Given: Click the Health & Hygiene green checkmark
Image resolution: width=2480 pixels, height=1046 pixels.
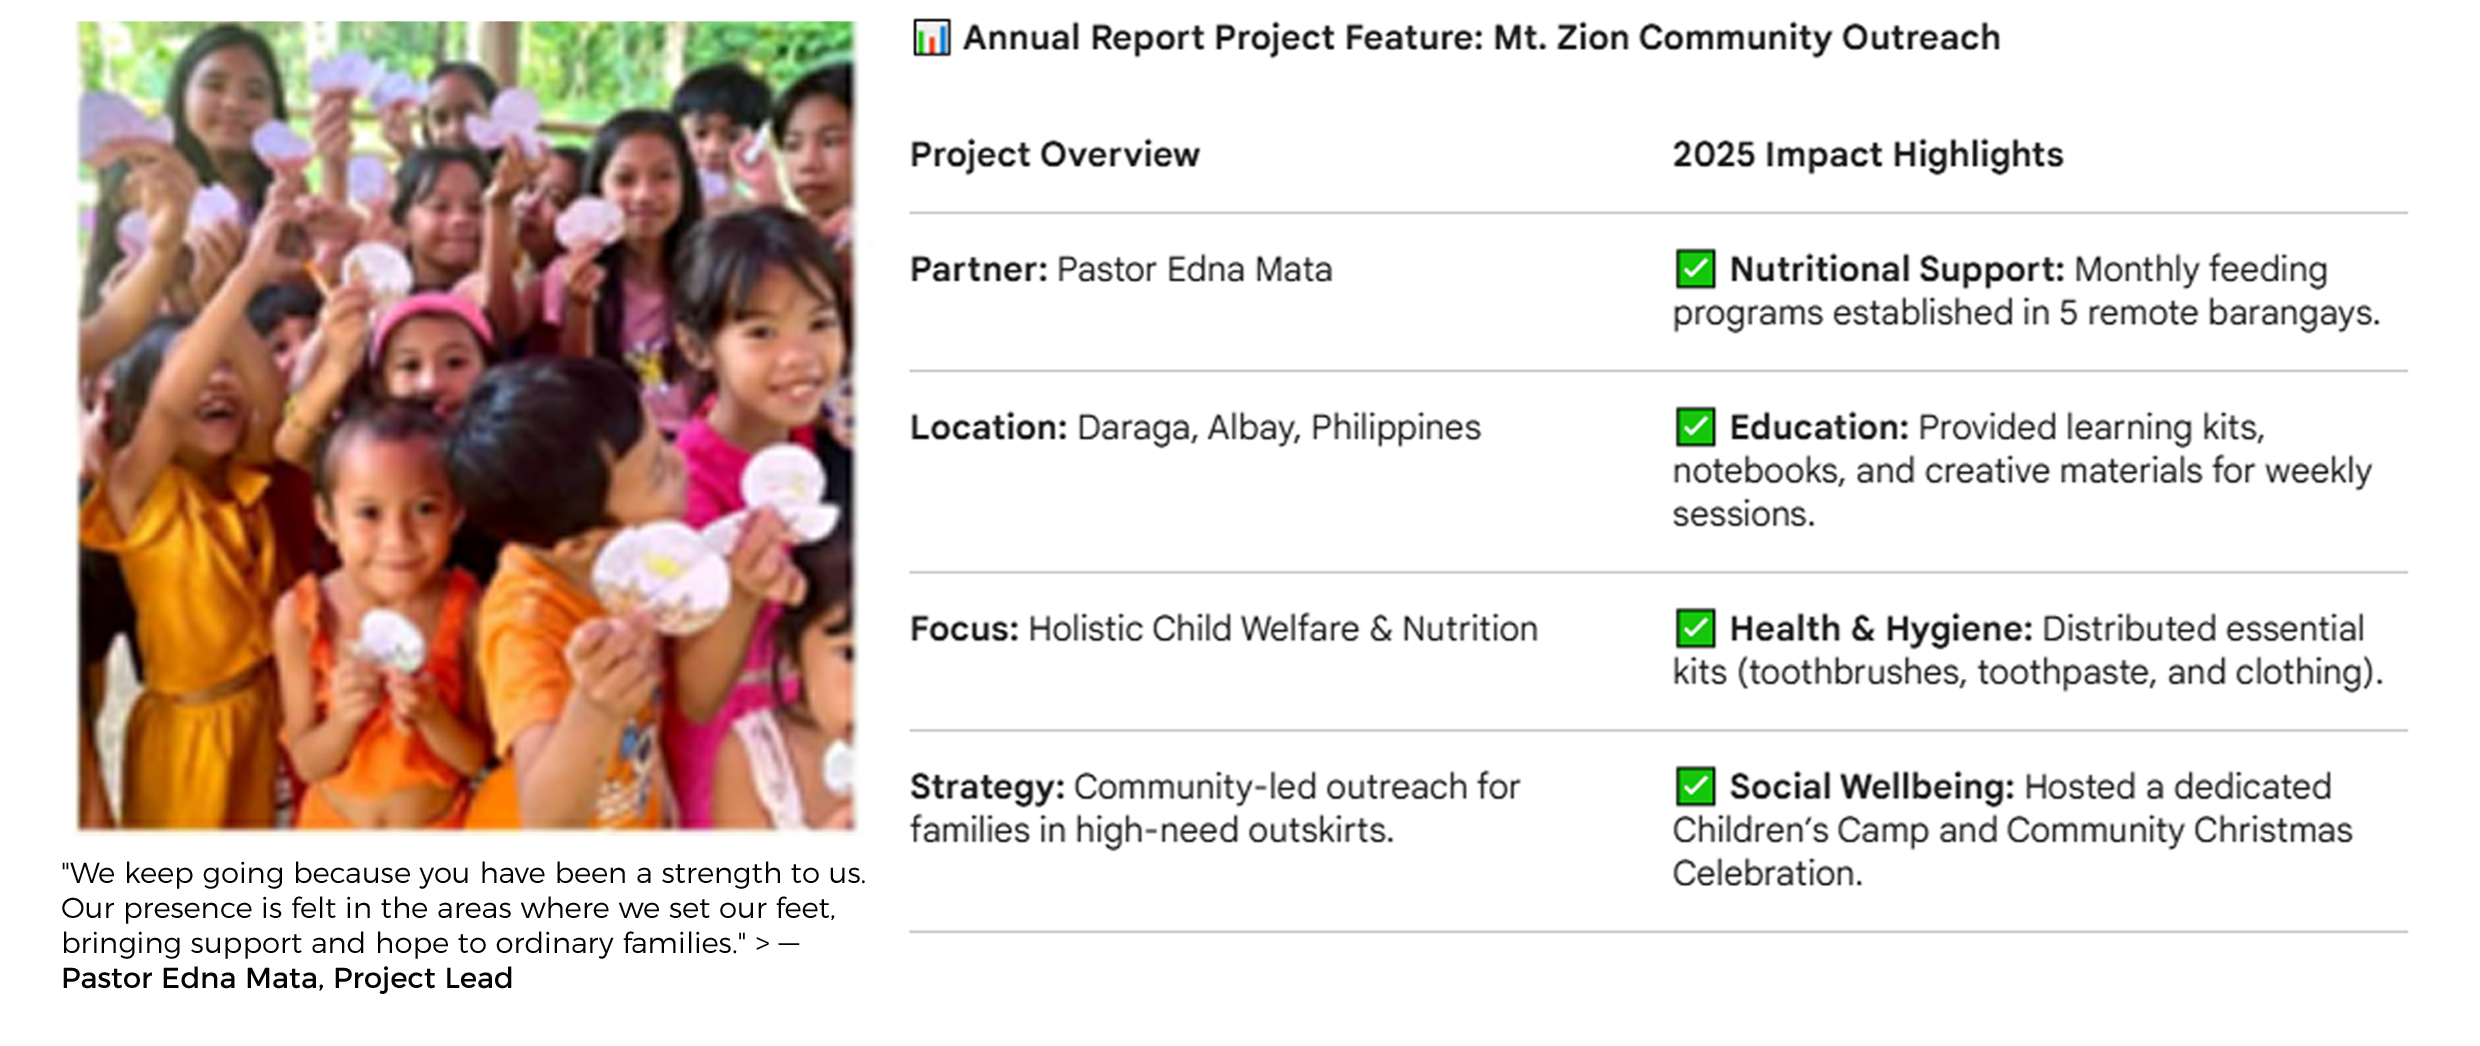Looking at the screenshot, I should [1695, 628].
